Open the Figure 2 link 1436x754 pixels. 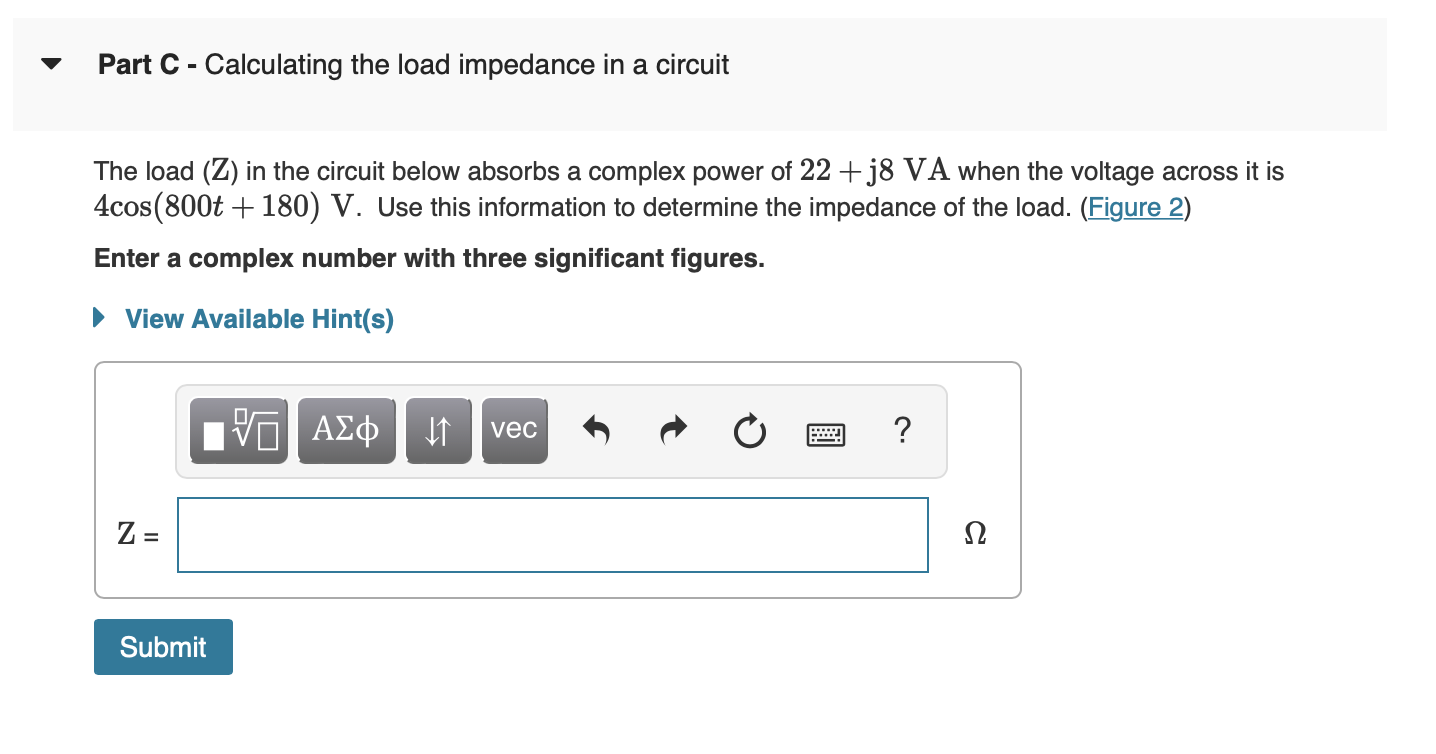1135,208
